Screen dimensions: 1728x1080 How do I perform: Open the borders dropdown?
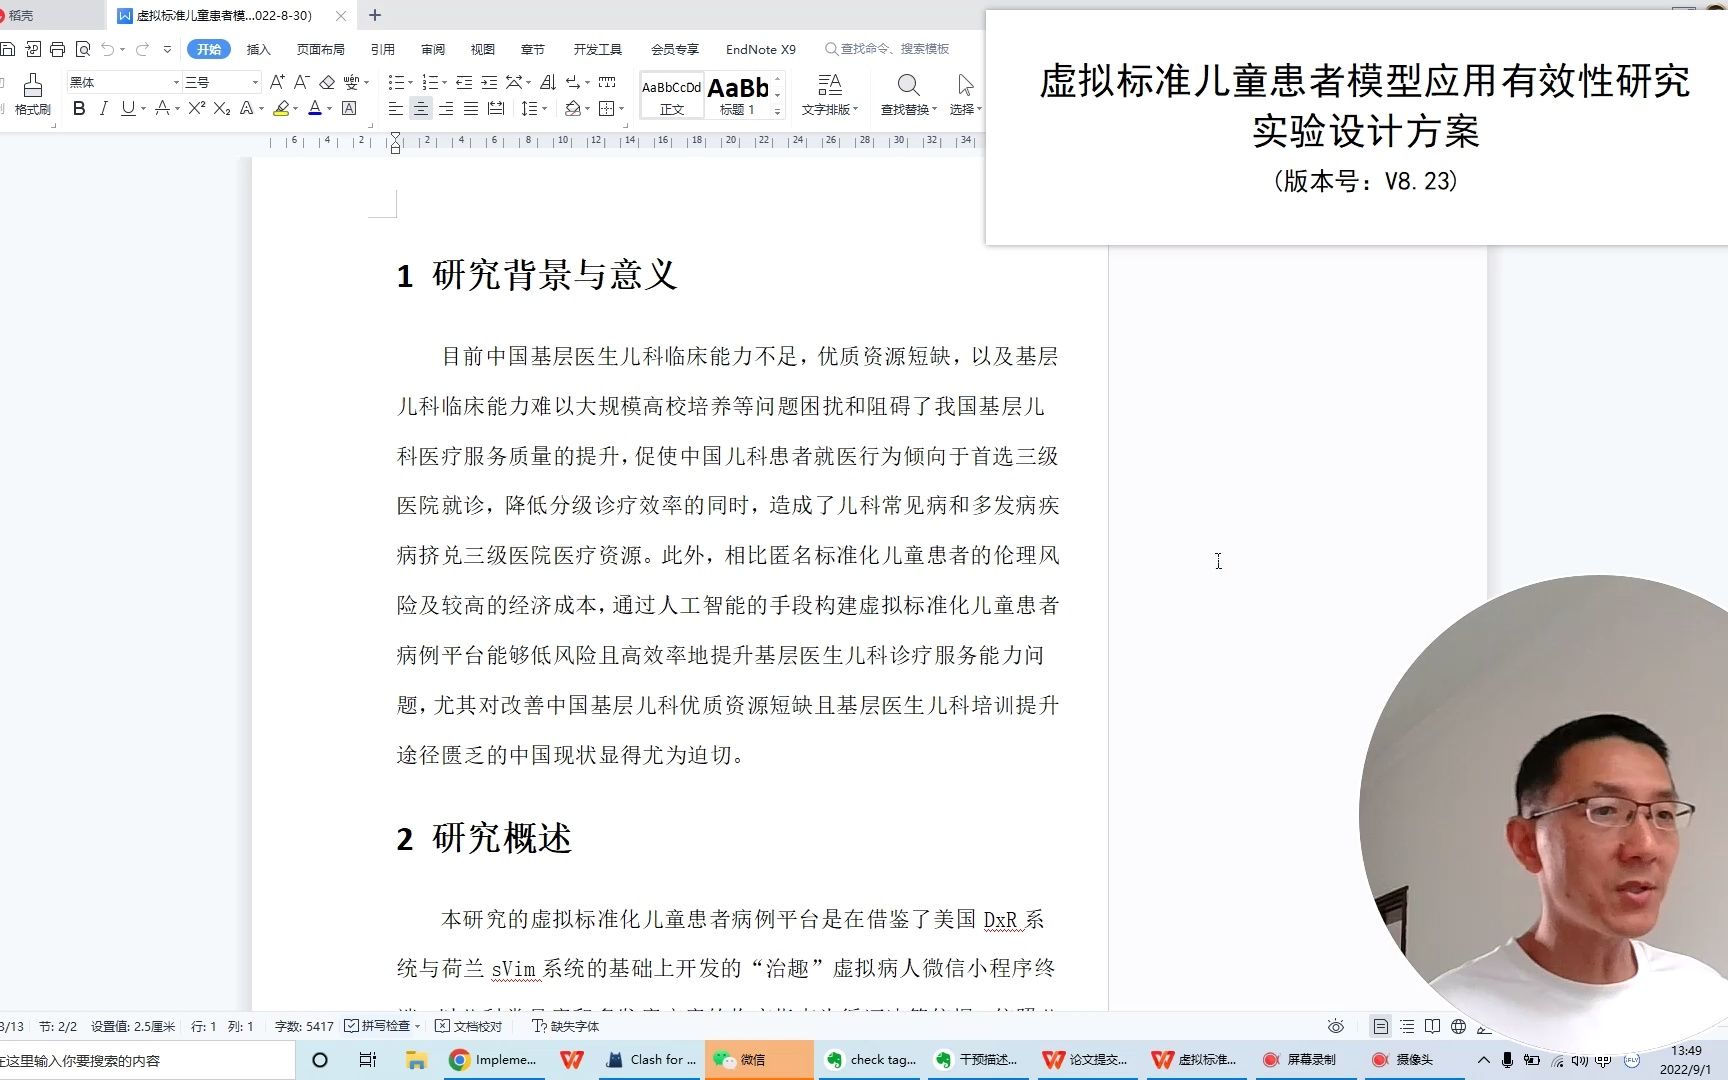coord(621,109)
